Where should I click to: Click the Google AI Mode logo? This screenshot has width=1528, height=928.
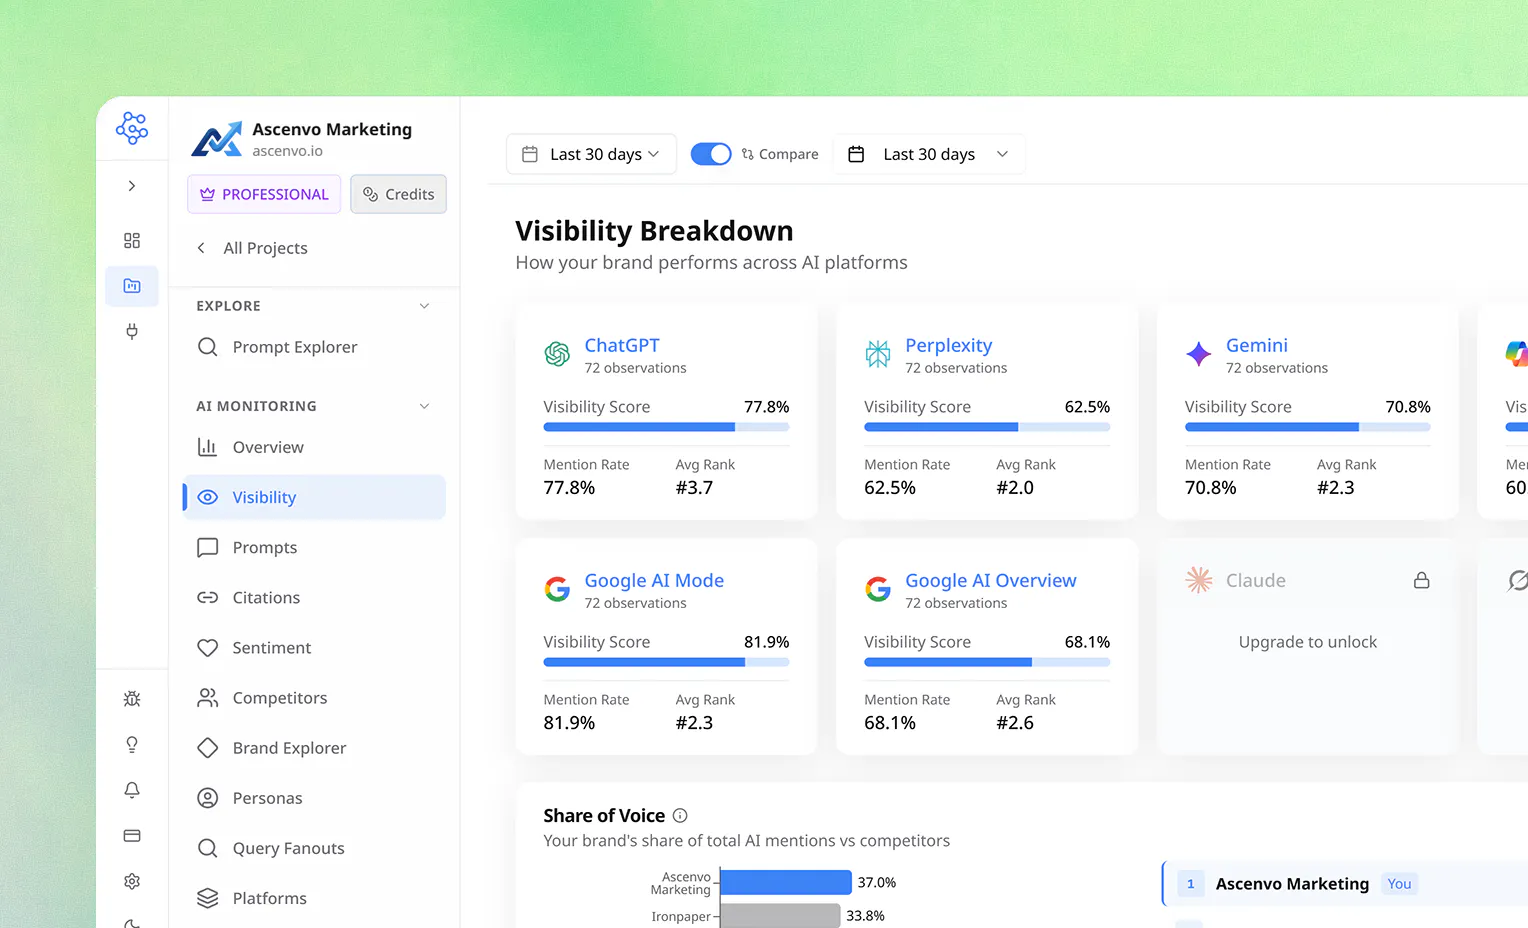557,589
